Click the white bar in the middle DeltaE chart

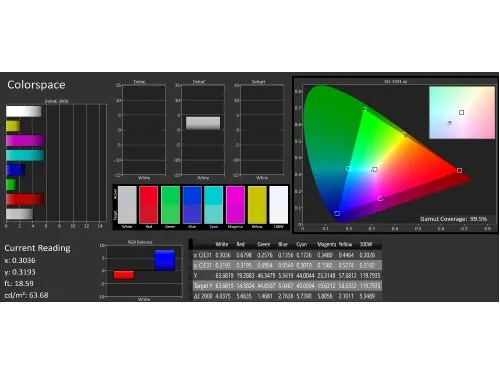tap(203, 123)
